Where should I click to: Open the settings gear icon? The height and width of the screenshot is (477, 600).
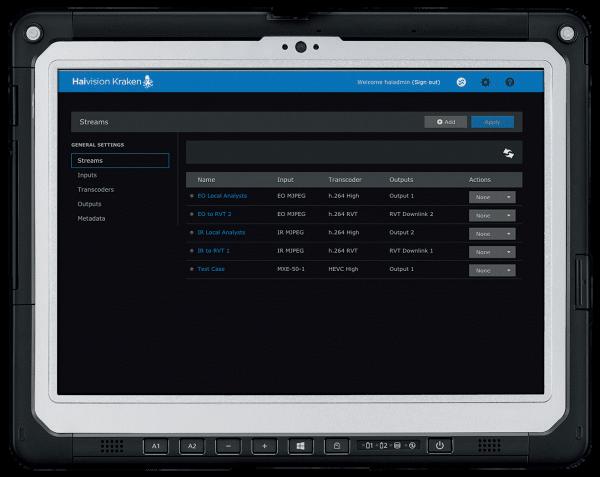coord(486,82)
